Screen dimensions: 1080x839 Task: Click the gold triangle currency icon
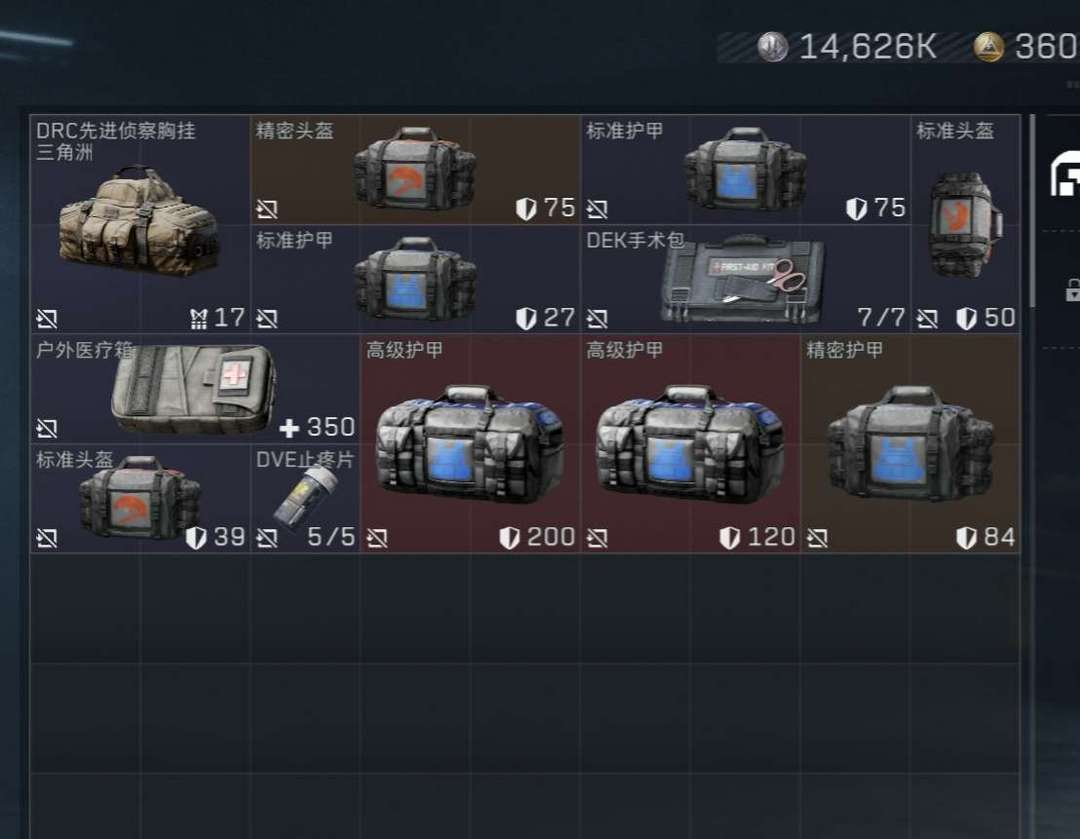pyautogui.click(x=988, y=47)
